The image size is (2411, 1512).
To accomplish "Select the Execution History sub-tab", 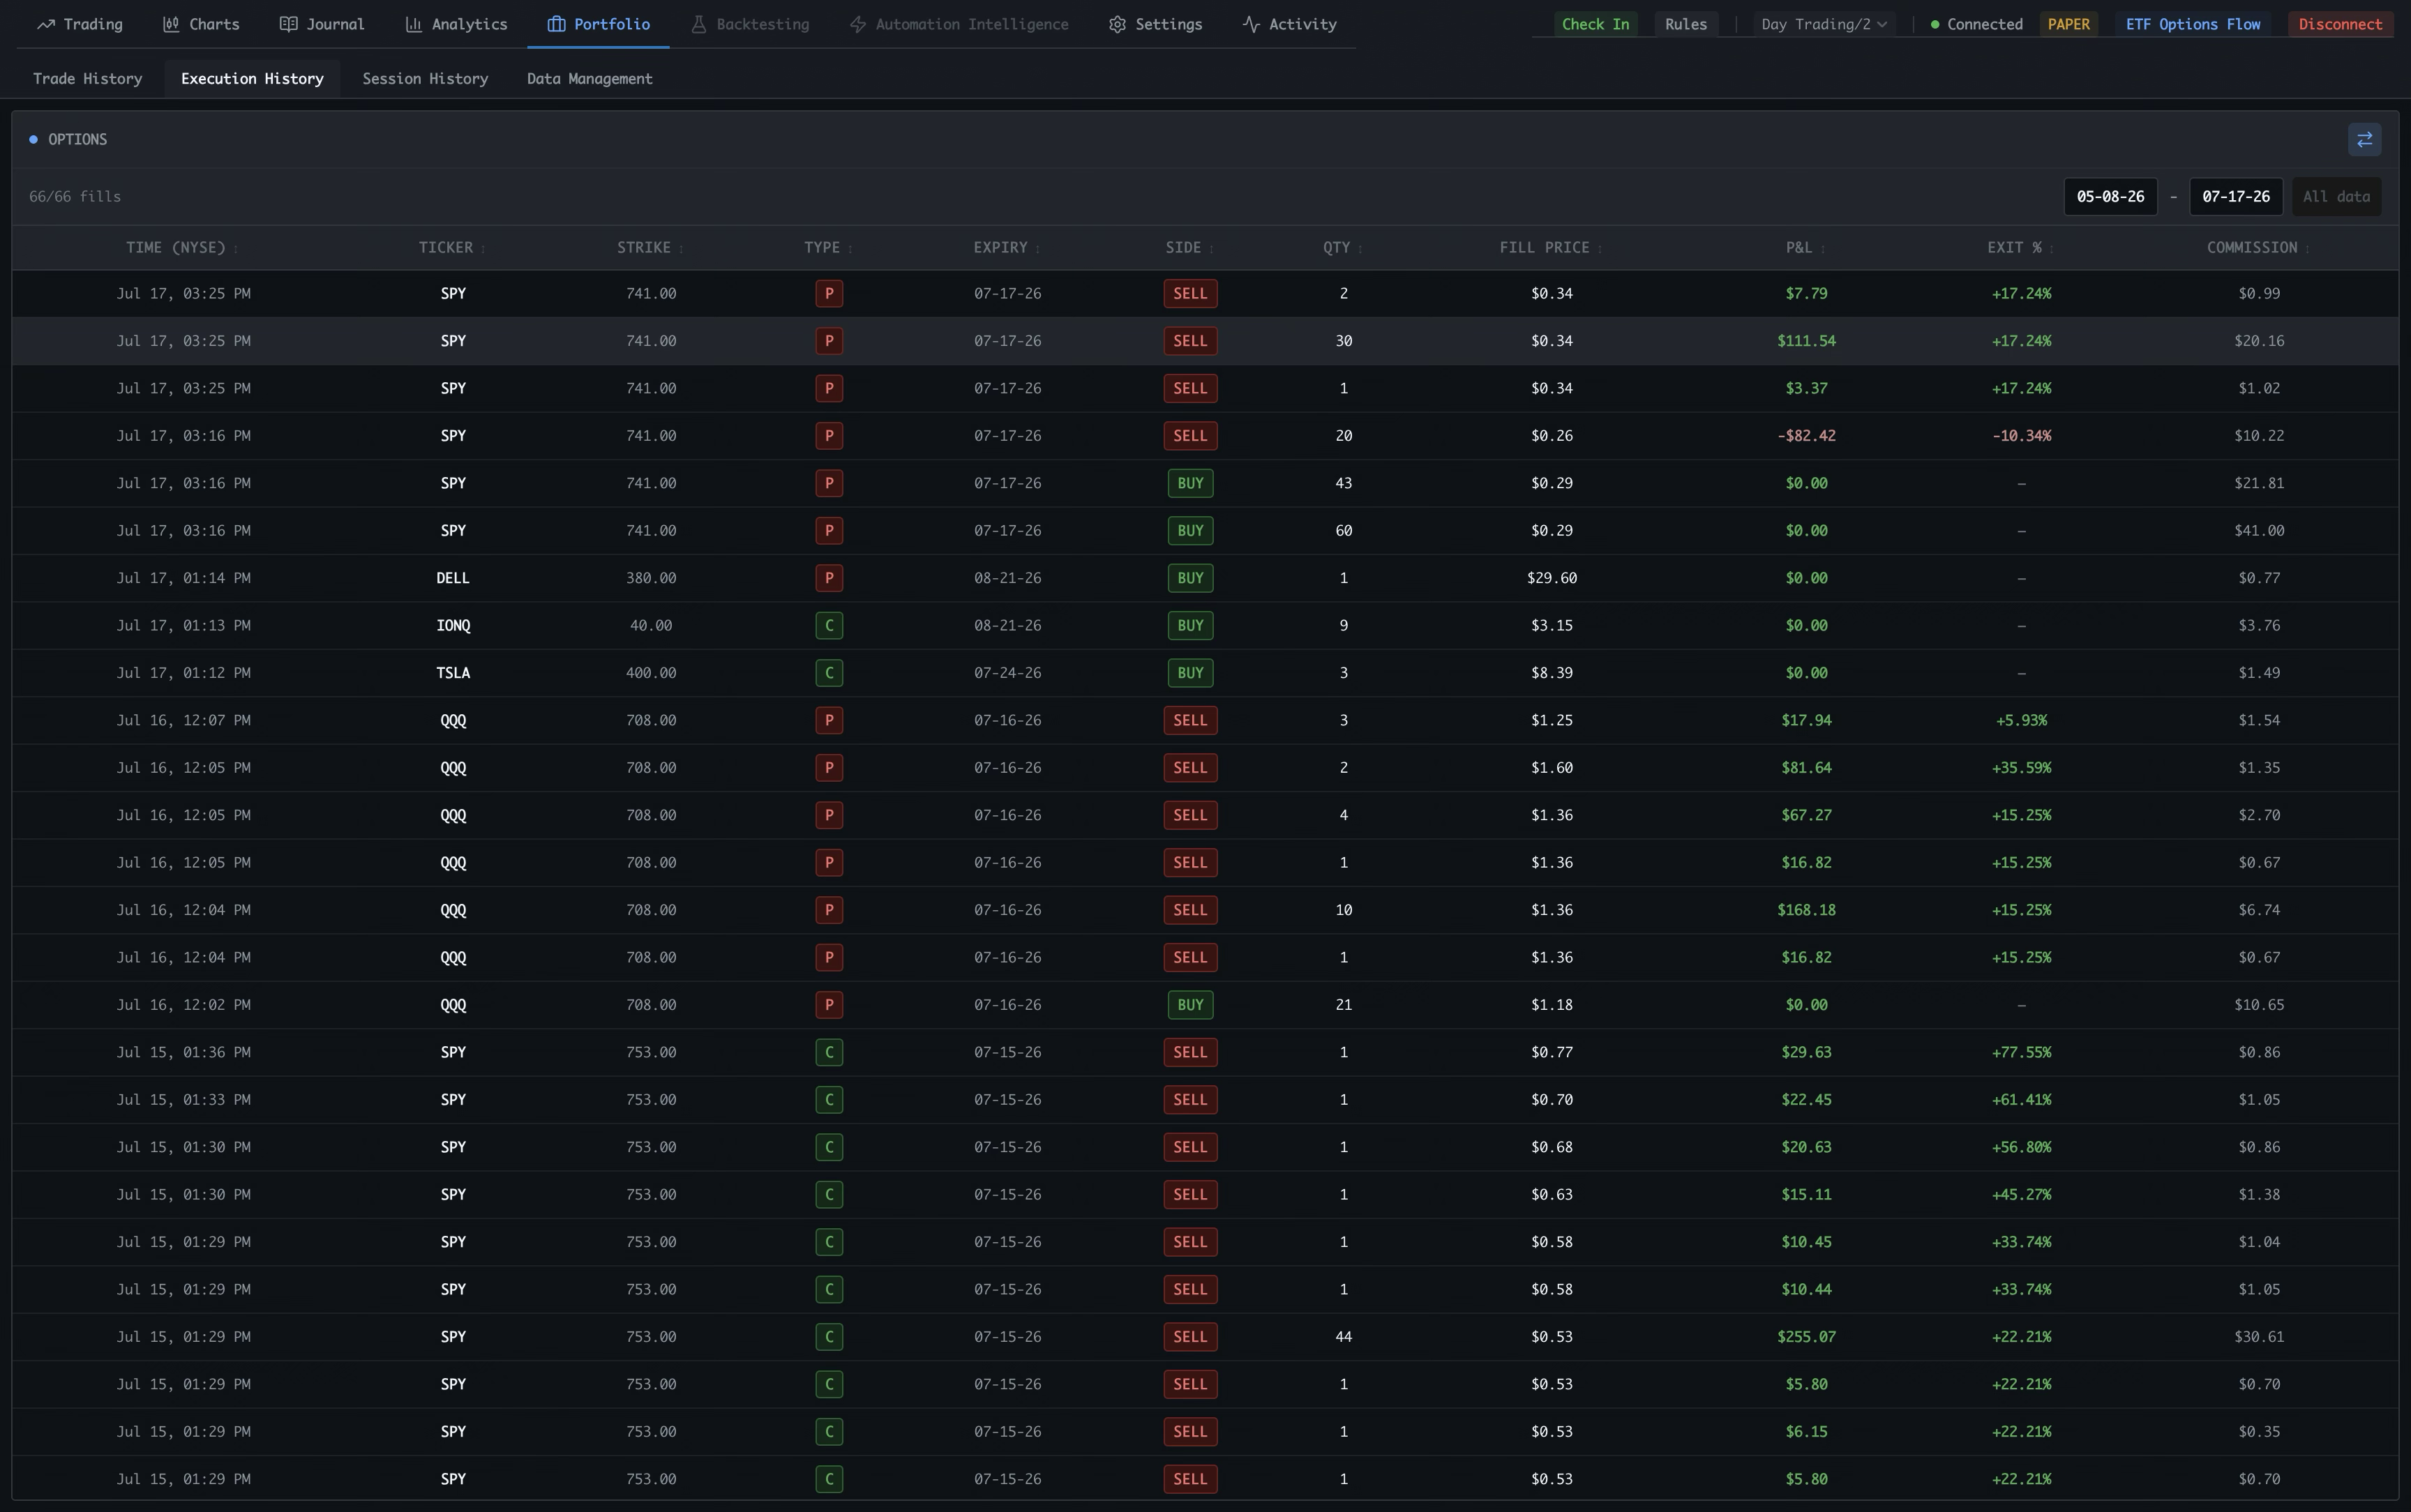I will 252,78.
